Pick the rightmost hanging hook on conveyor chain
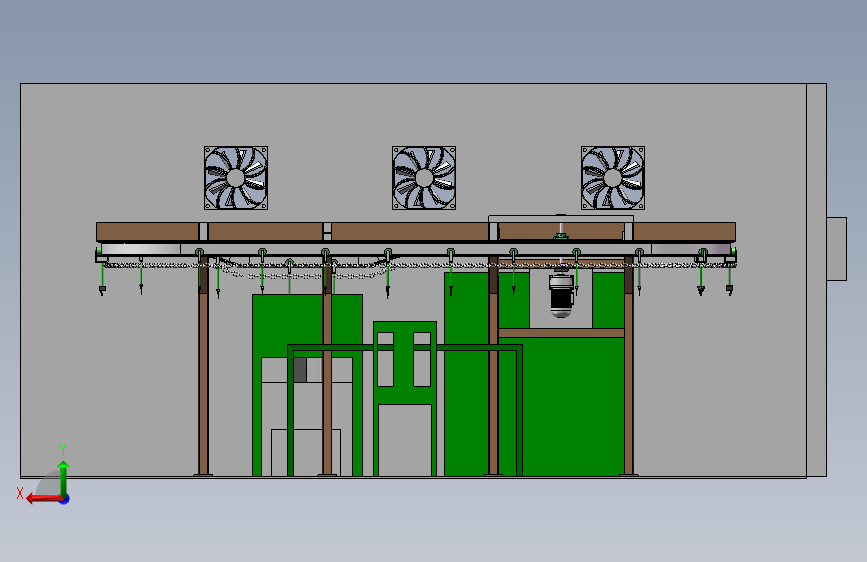 click(729, 280)
